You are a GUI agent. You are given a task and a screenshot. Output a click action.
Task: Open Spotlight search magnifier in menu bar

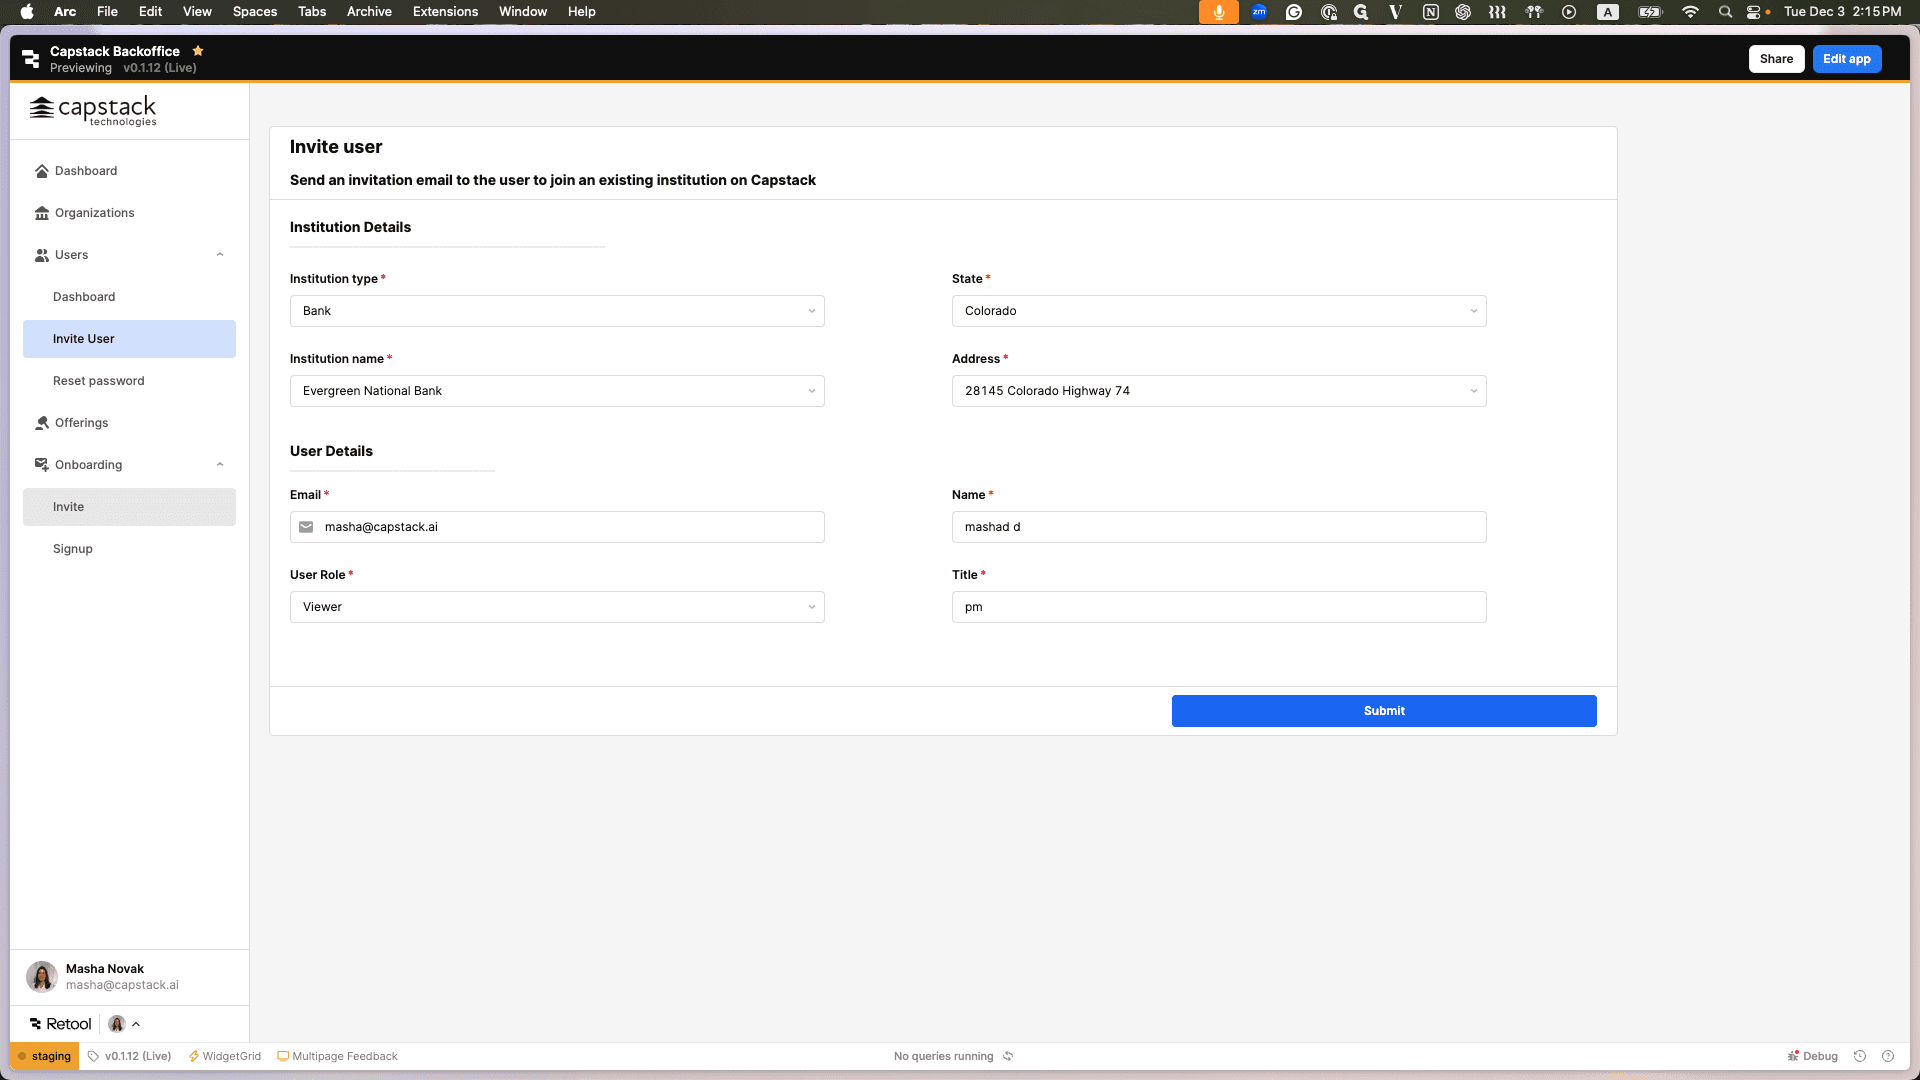pyautogui.click(x=1725, y=12)
